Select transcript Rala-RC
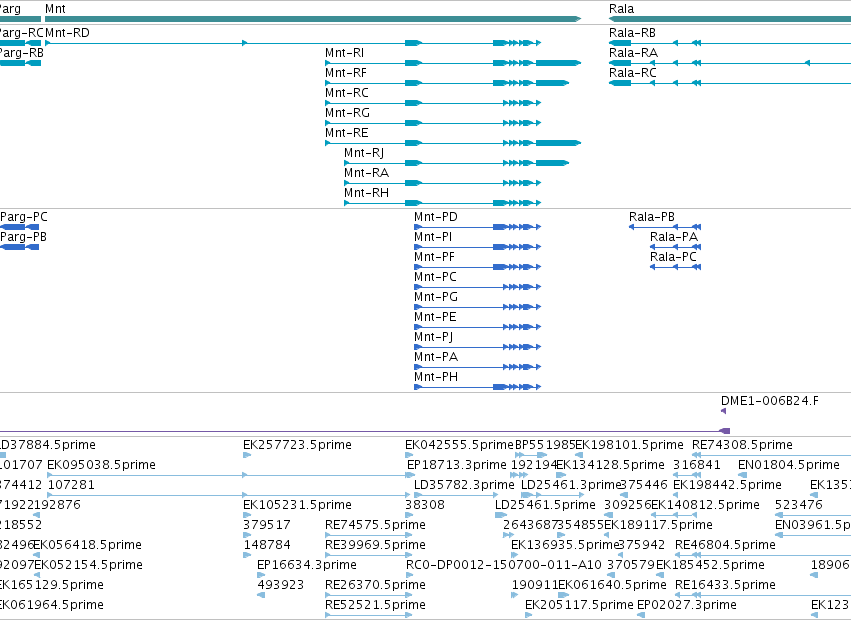Image resolution: width=851 pixels, height=620 pixels. (x=633, y=73)
